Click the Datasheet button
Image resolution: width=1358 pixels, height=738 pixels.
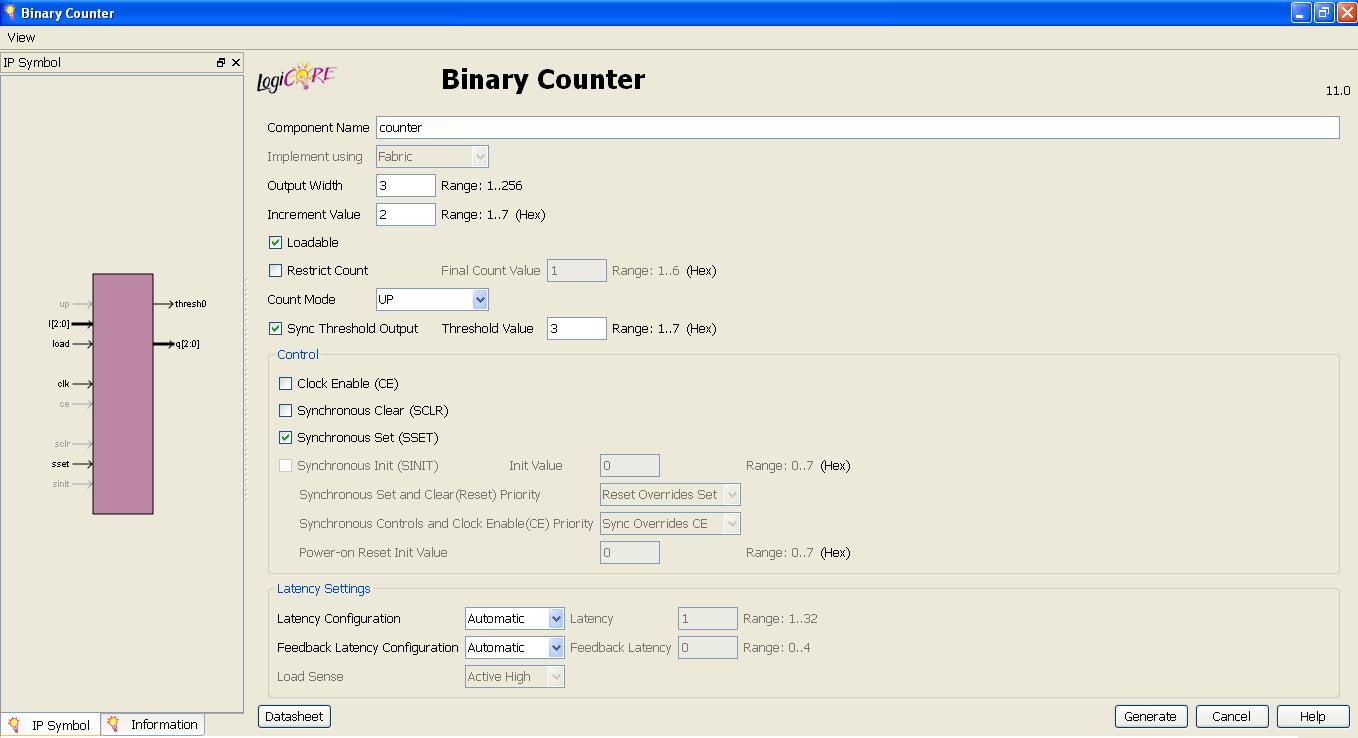click(293, 716)
